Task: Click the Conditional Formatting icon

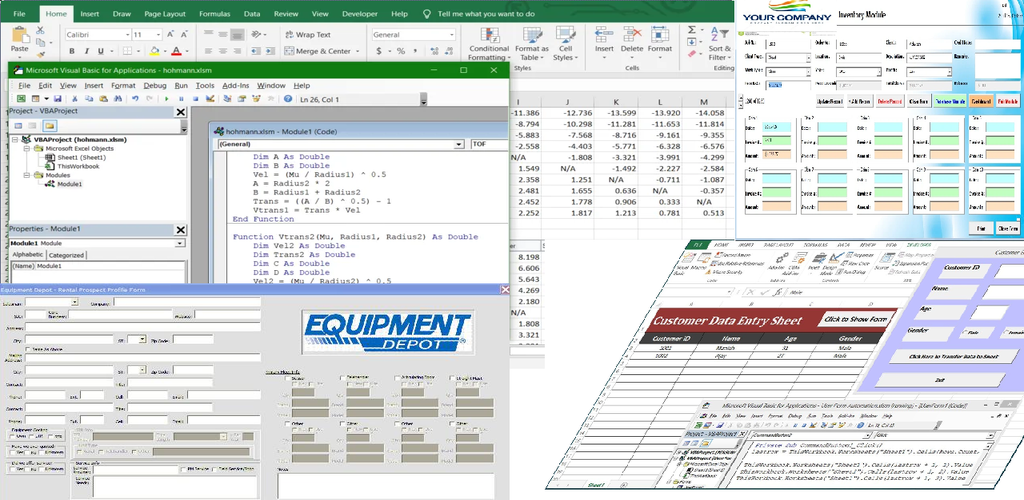Action: 489,35
